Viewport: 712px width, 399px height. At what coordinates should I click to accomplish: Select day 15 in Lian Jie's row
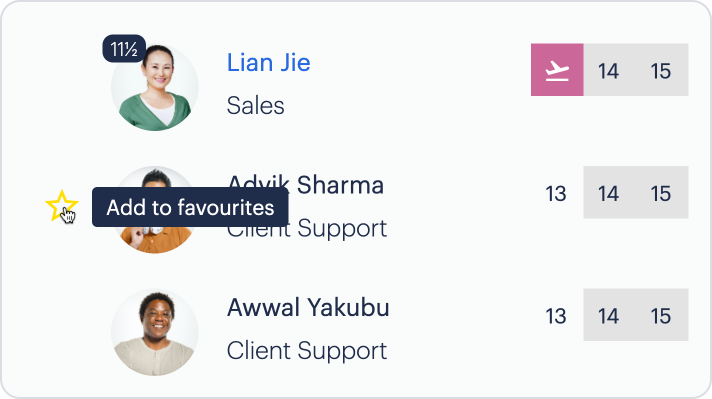tap(662, 70)
